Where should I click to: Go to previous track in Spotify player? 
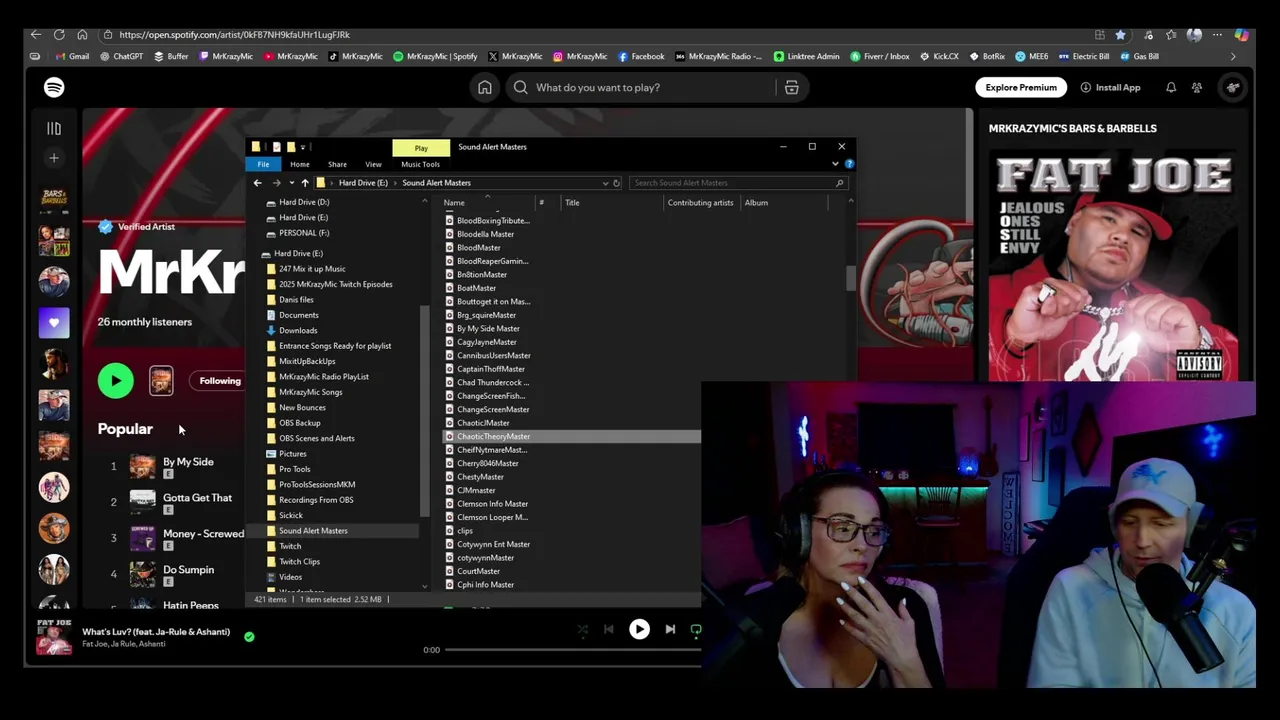pos(608,629)
